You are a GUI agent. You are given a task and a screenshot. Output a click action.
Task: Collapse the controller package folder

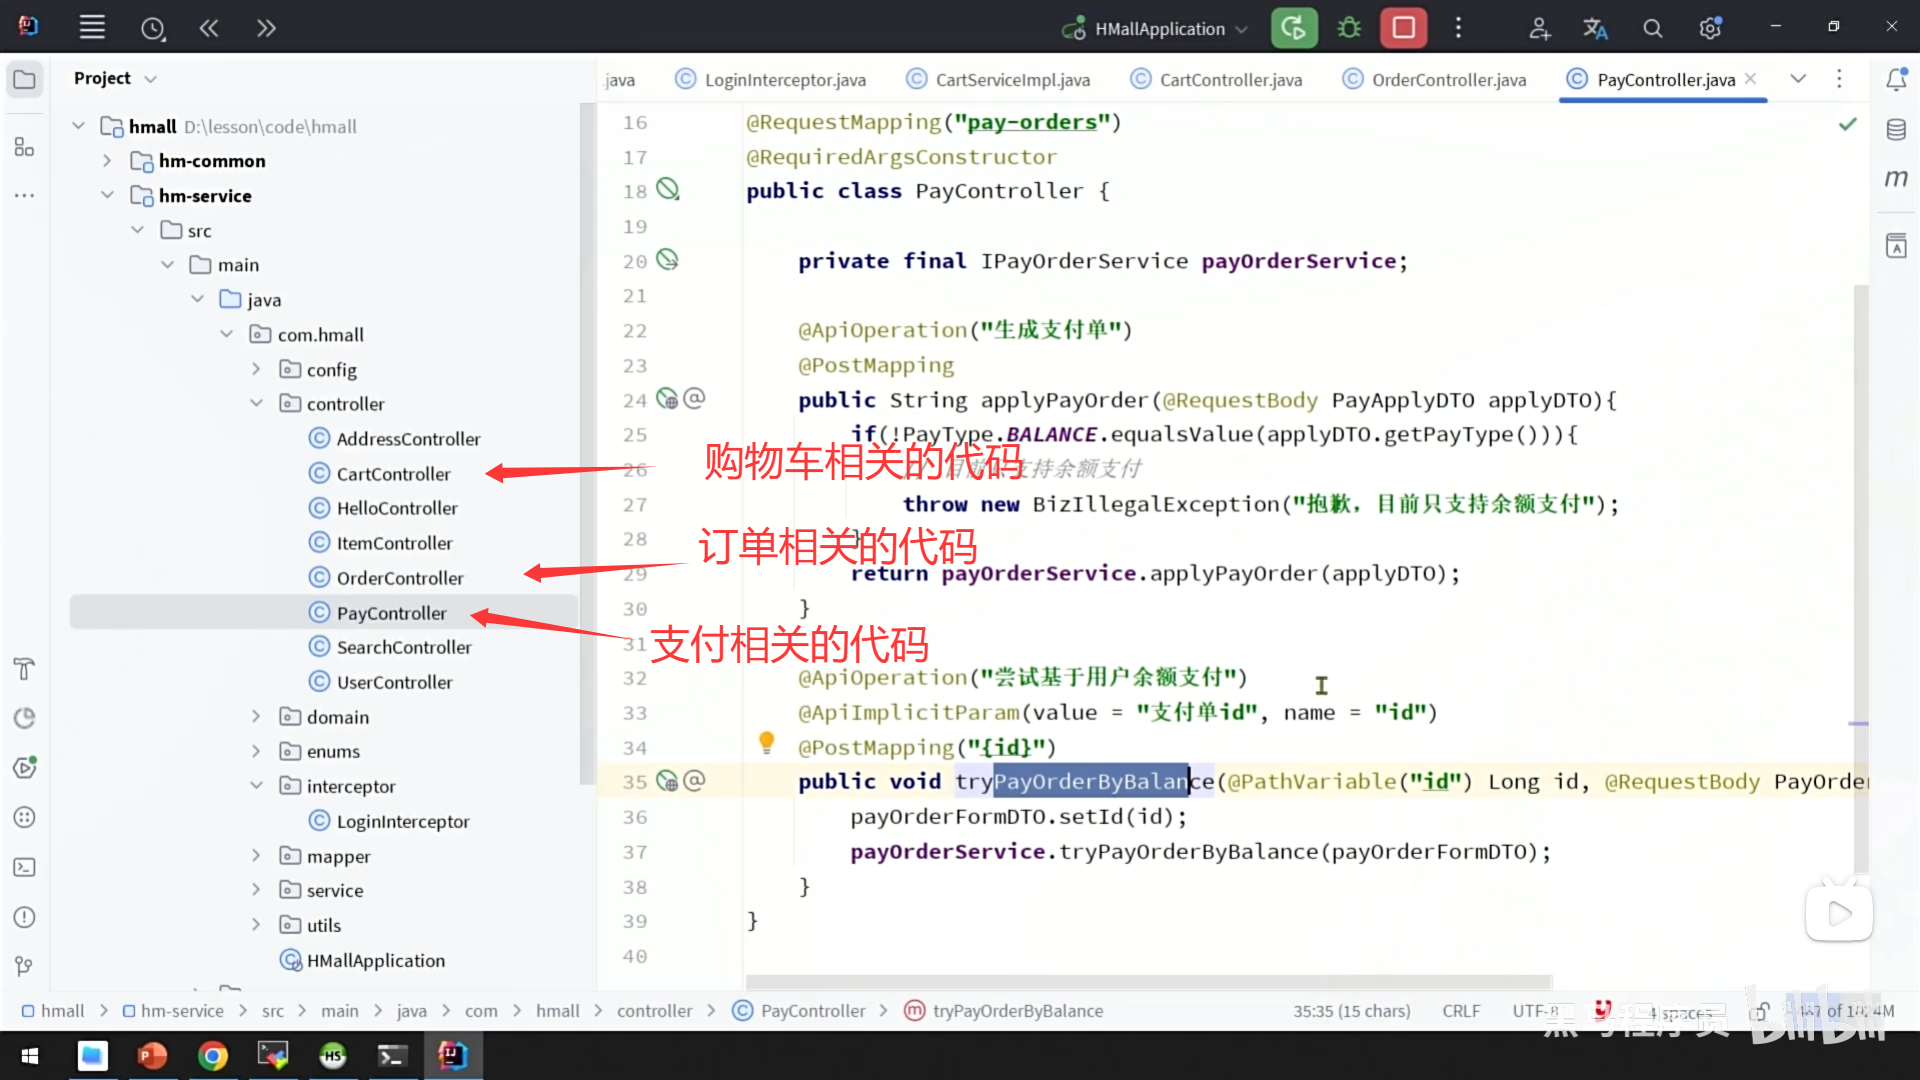[x=256, y=404]
